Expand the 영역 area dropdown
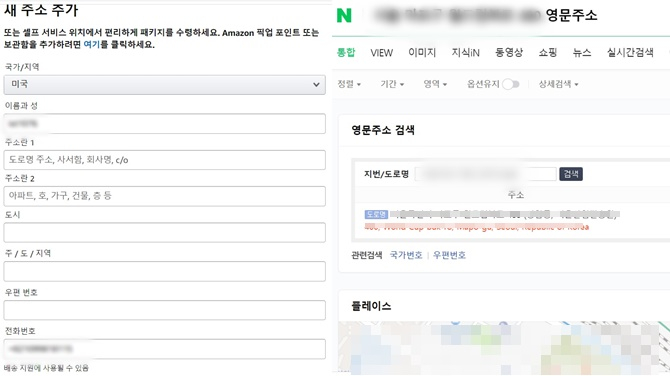Viewport: 670px width, 376px height. (x=435, y=84)
